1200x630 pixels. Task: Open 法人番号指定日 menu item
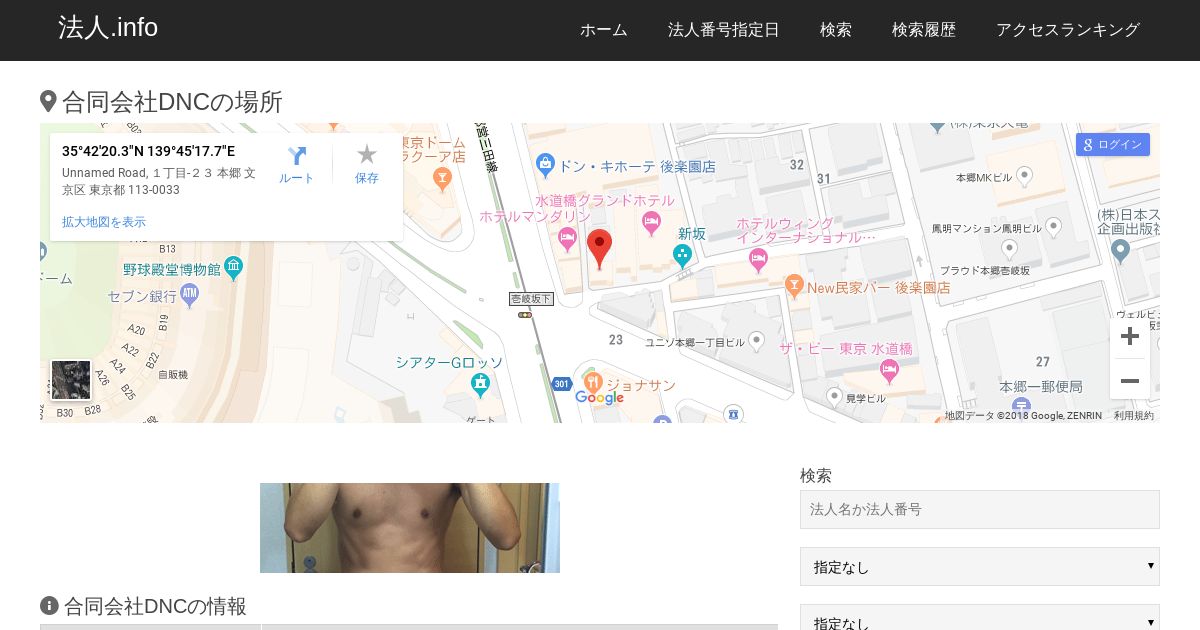(x=724, y=30)
